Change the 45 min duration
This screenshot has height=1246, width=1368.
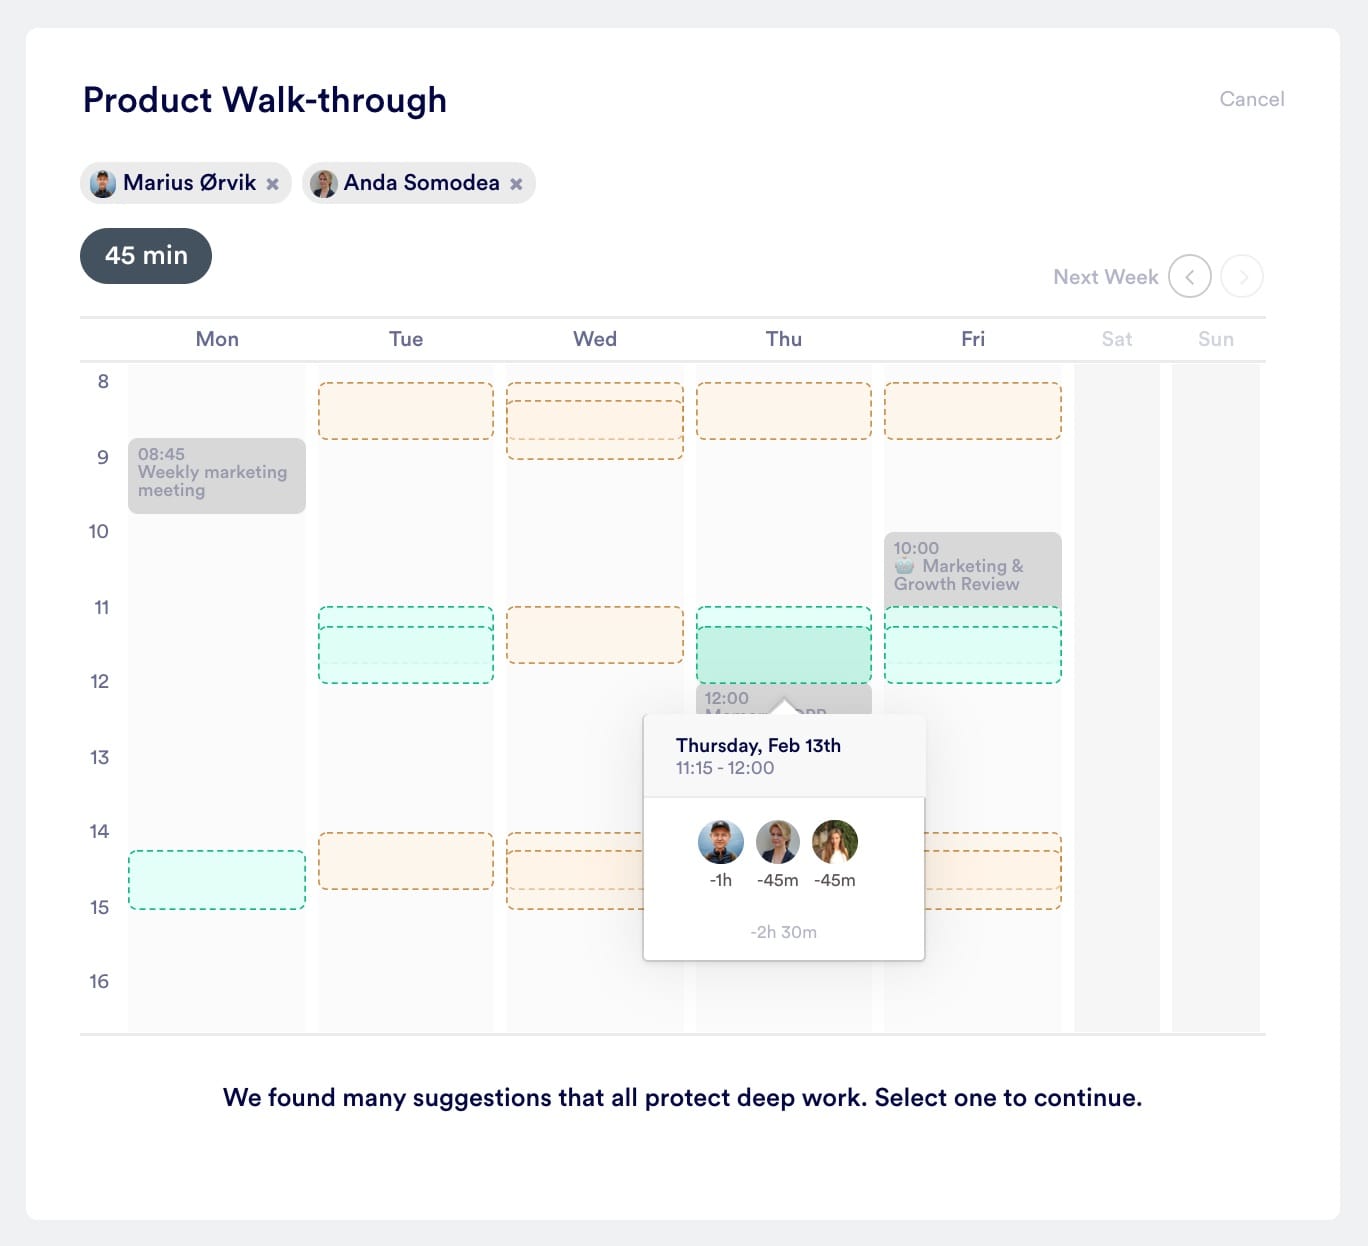tap(146, 256)
